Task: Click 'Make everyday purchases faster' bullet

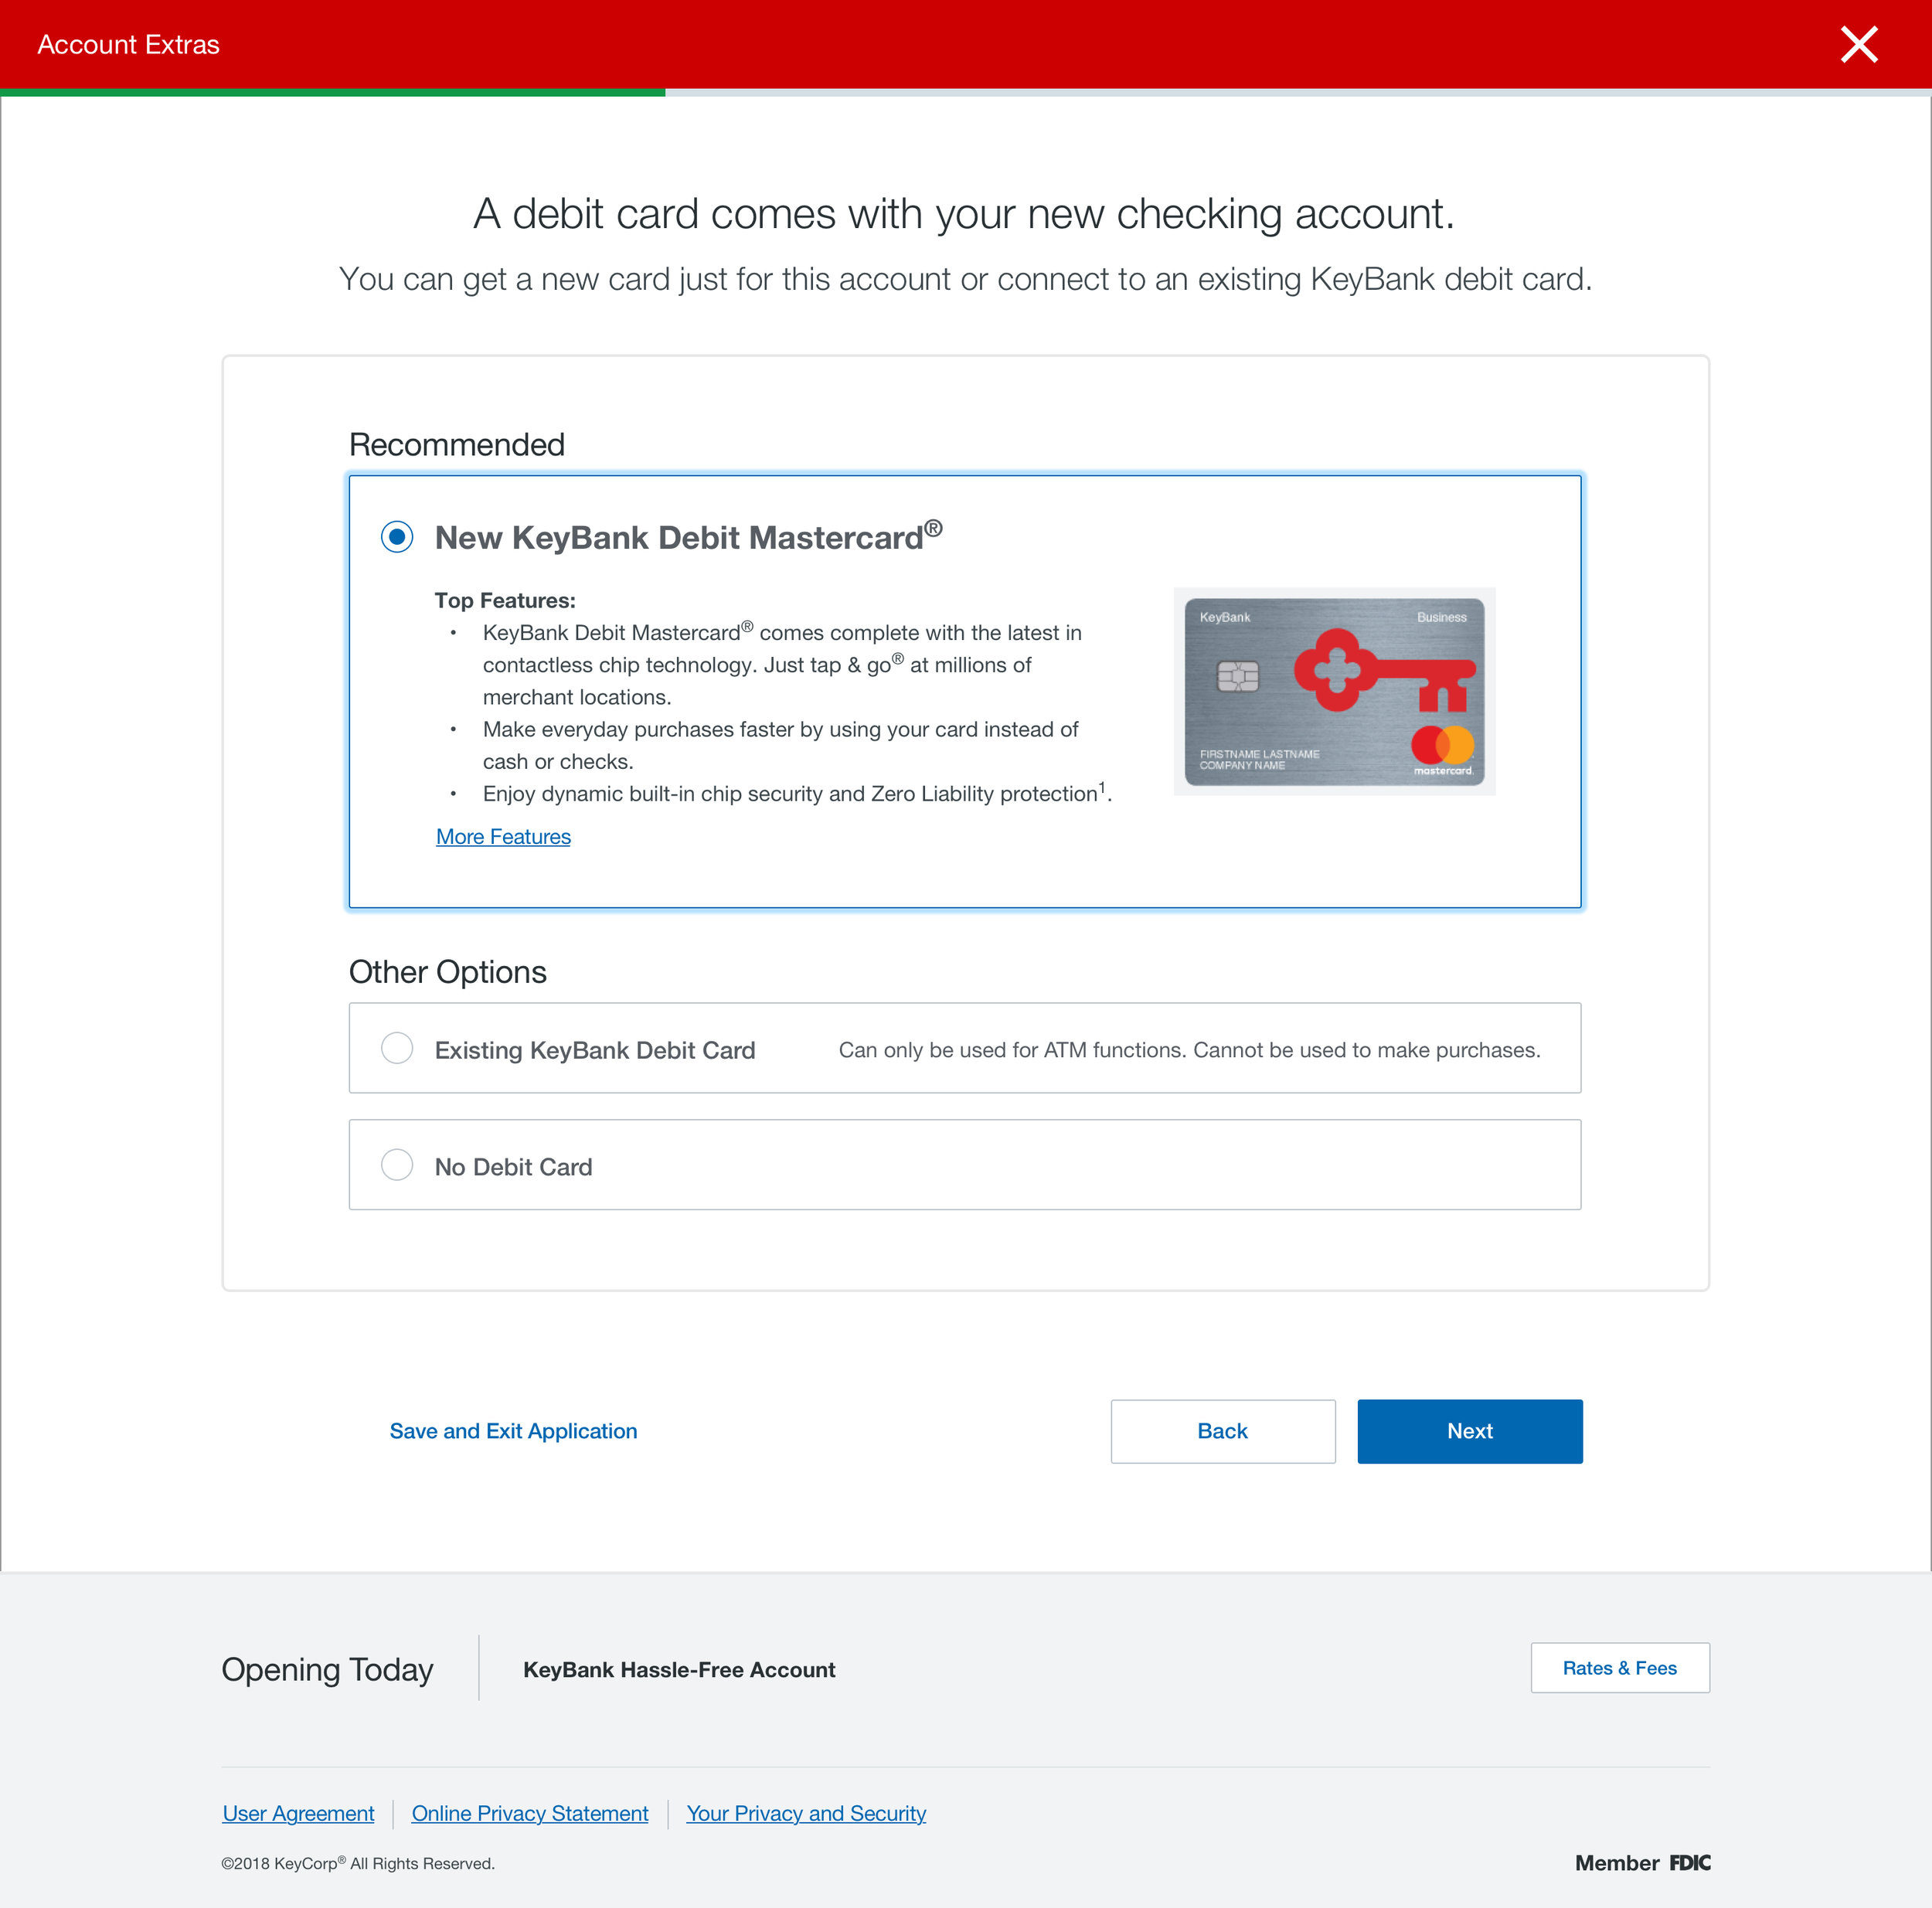Action: coord(780,745)
